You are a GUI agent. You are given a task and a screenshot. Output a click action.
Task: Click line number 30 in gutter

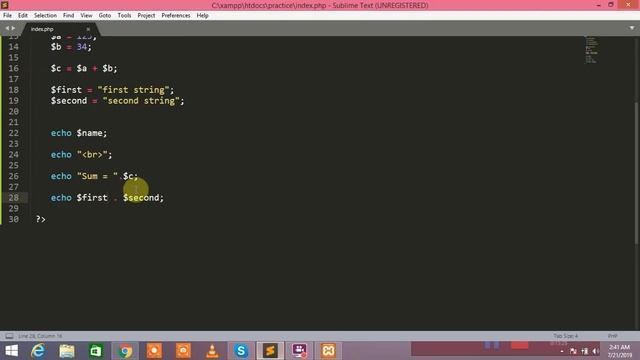[13, 219]
